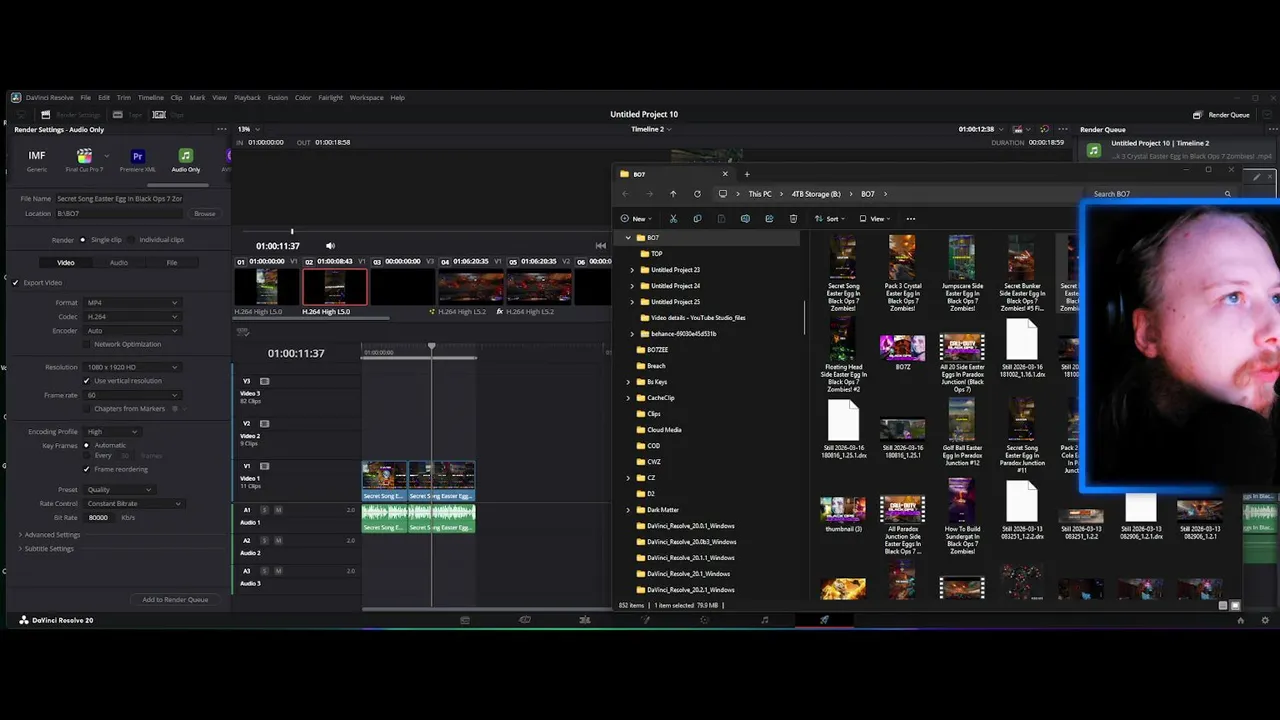Refresh the Explorer BO7 folder
Screen dimensions: 1280x720
697,194
